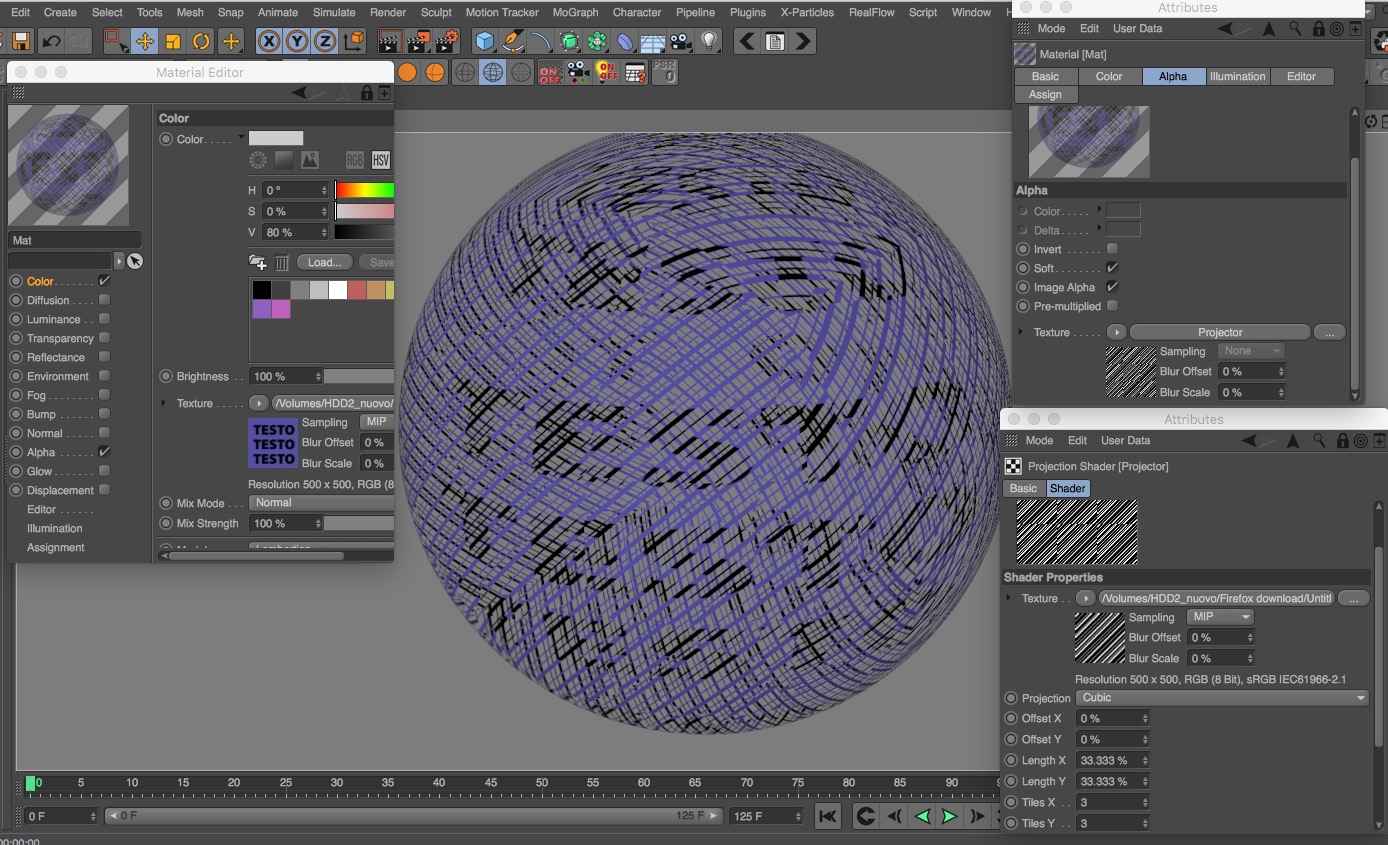Viewport: 1388px width, 845px height.
Task: Open the deformer objects icon
Action: tap(625, 41)
